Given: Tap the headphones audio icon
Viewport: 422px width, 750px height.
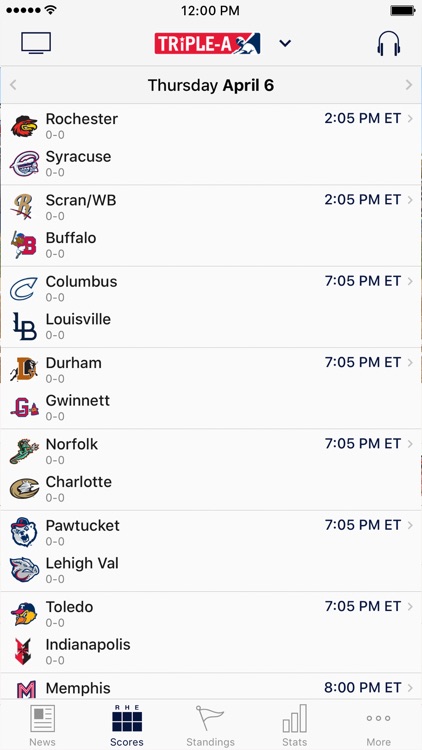Looking at the screenshot, I should [388, 44].
